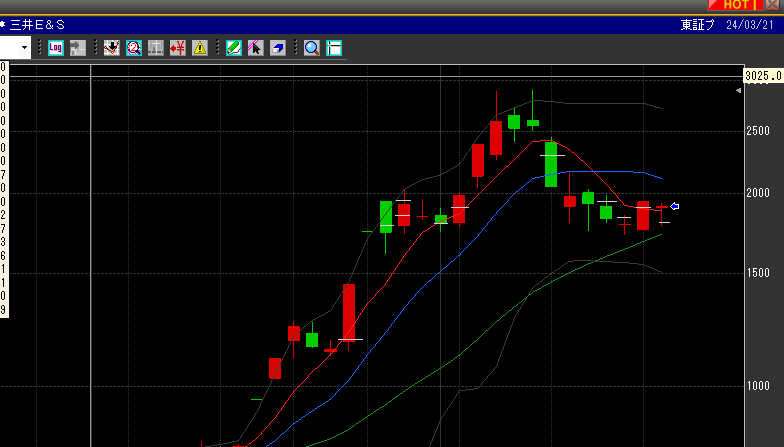The image size is (784, 447).
Task: Click the blue magnifying glass zoom icon
Action: click(312, 47)
